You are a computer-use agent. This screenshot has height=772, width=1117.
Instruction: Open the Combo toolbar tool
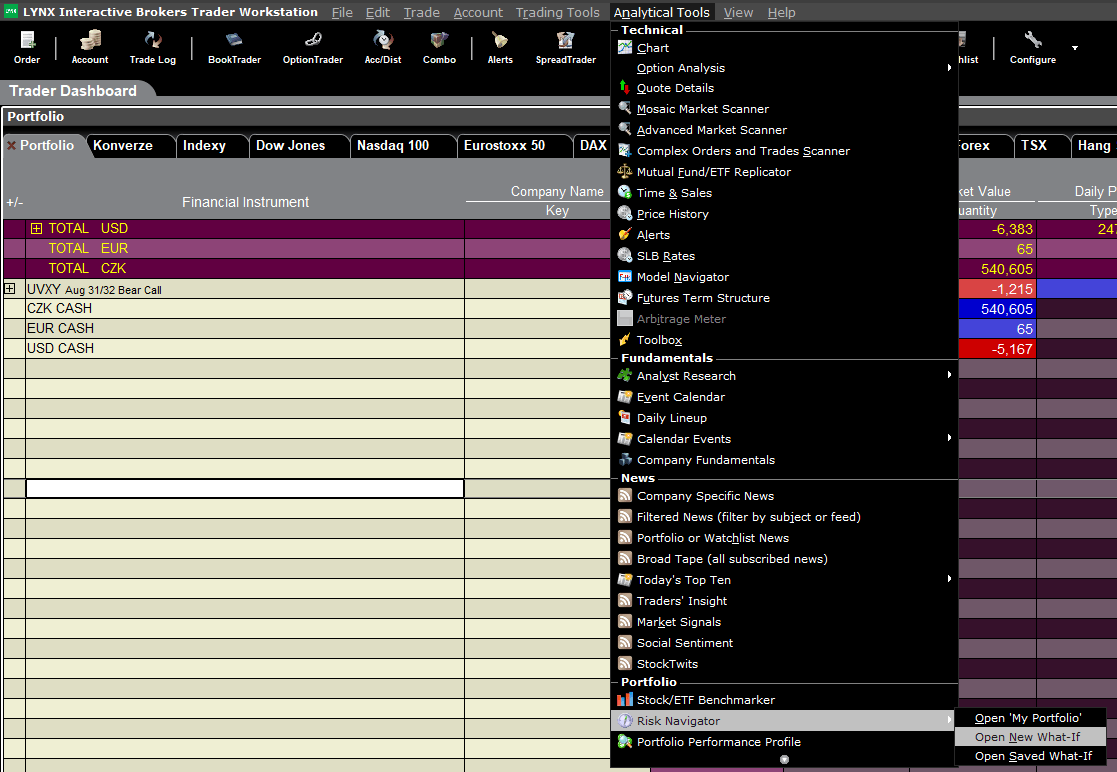pos(439,47)
